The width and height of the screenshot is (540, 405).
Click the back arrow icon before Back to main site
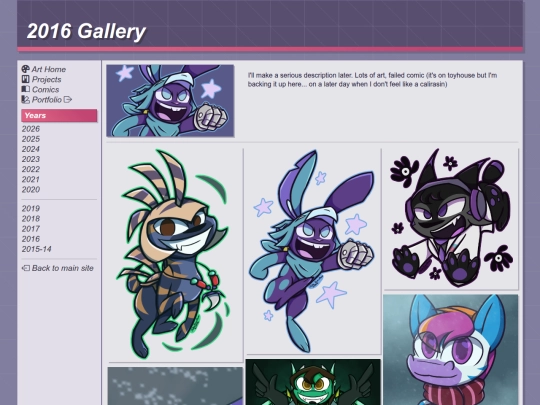pos(25,268)
